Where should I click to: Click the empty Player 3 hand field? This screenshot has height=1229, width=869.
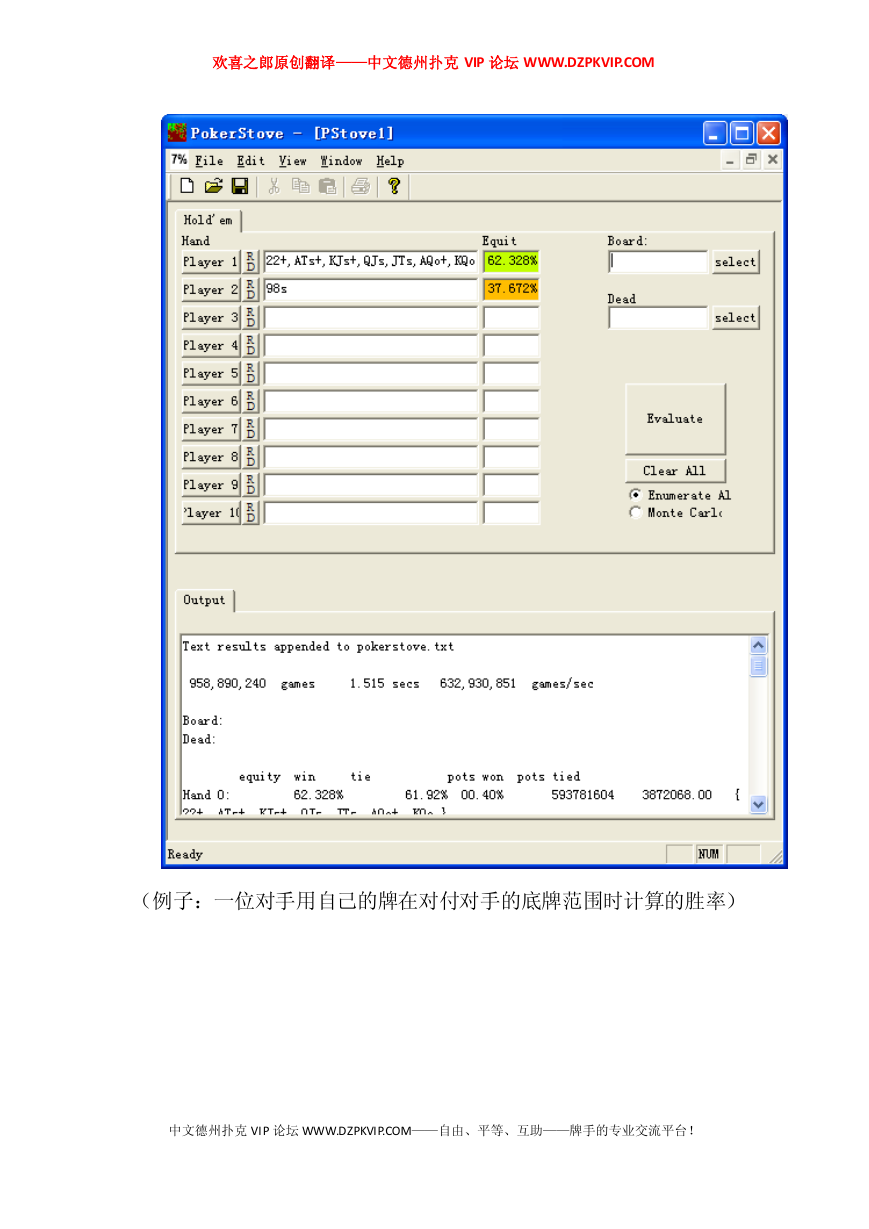[371, 318]
